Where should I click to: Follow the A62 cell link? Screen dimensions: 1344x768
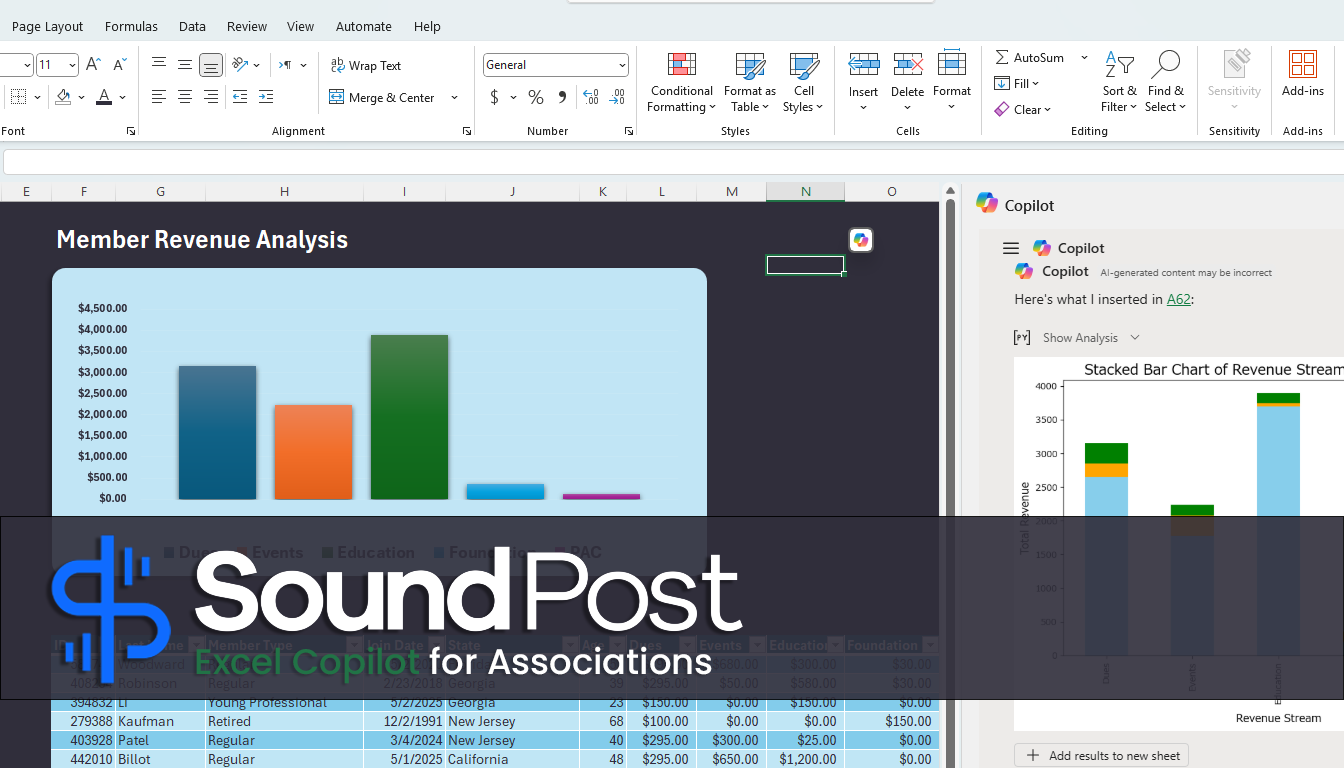(1179, 299)
